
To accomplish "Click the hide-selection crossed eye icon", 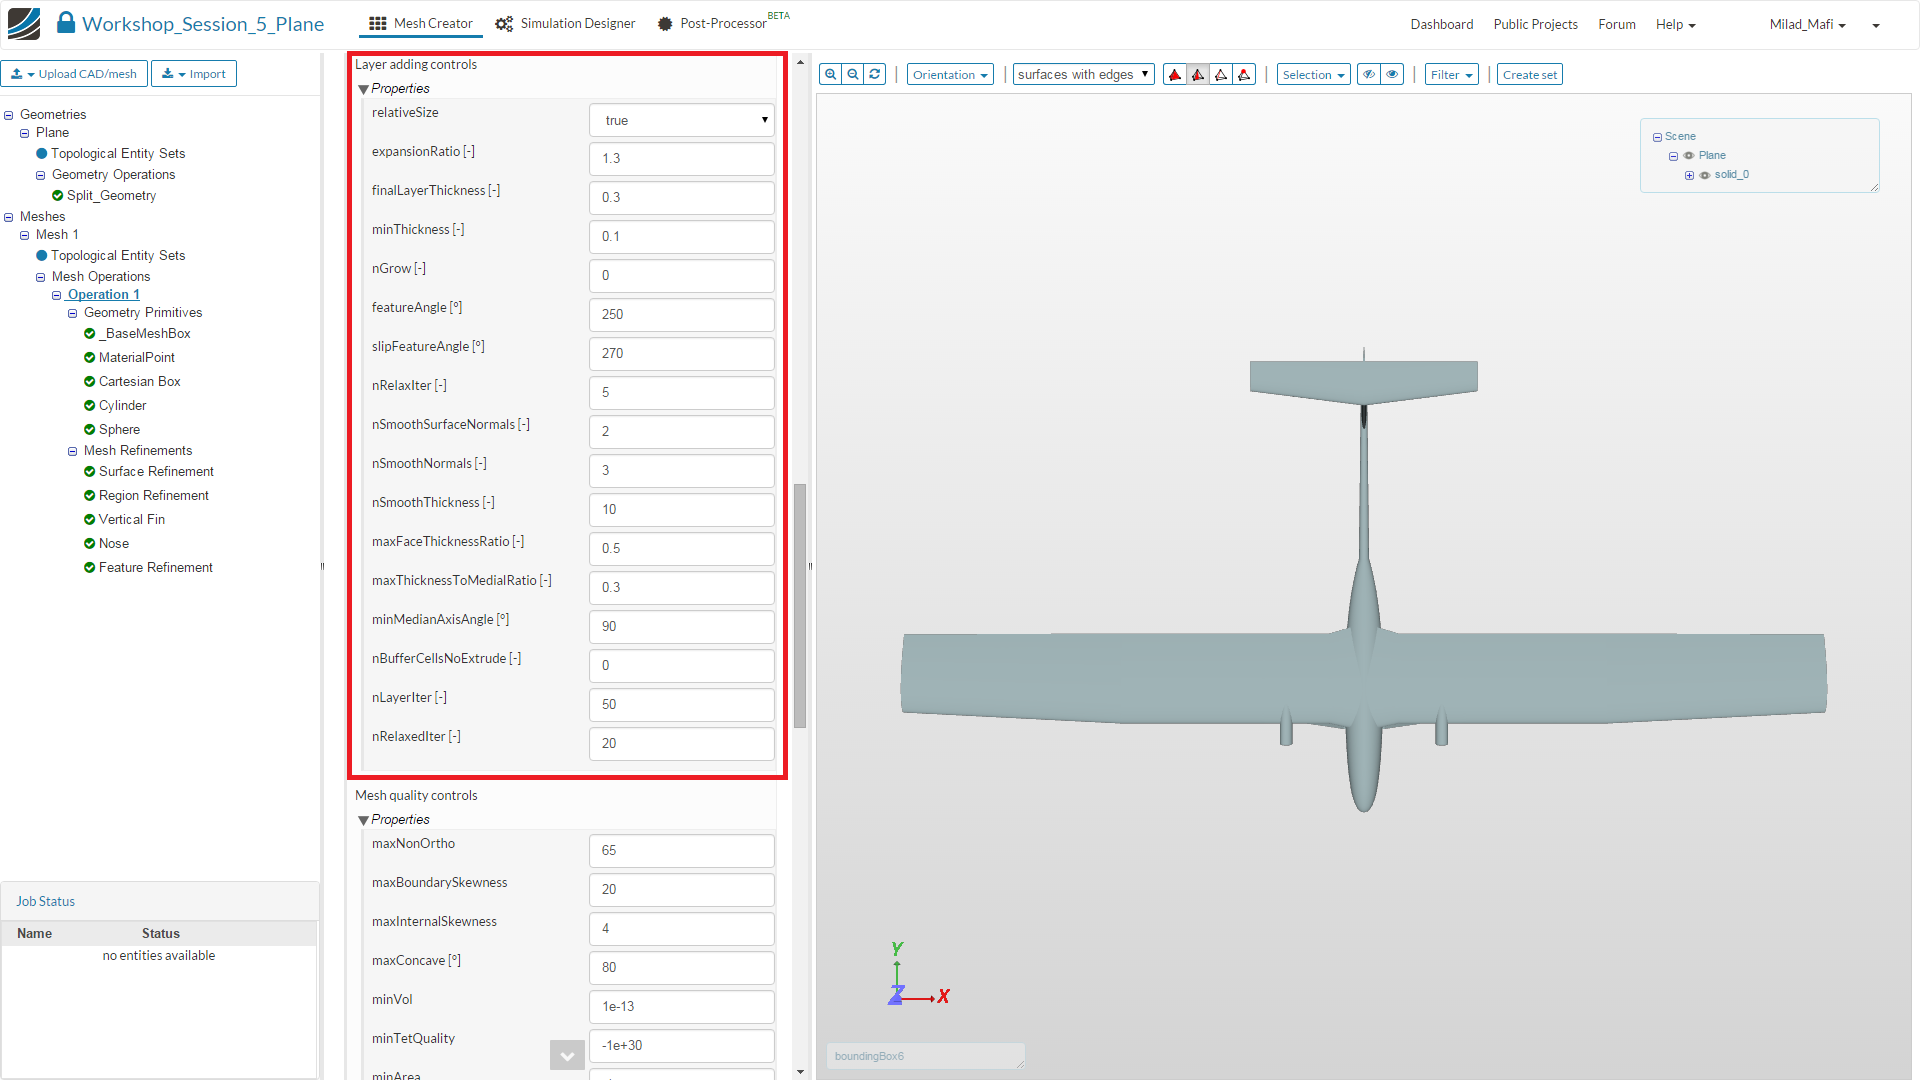I will pos(1369,74).
